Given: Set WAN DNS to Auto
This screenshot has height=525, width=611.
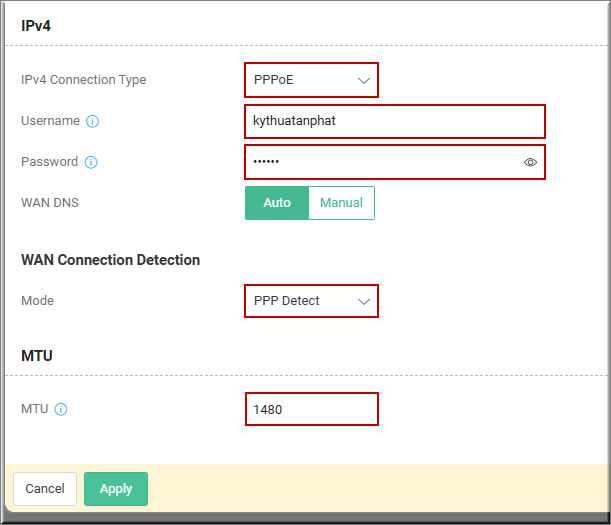Looking at the screenshot, I should [277, 203].
